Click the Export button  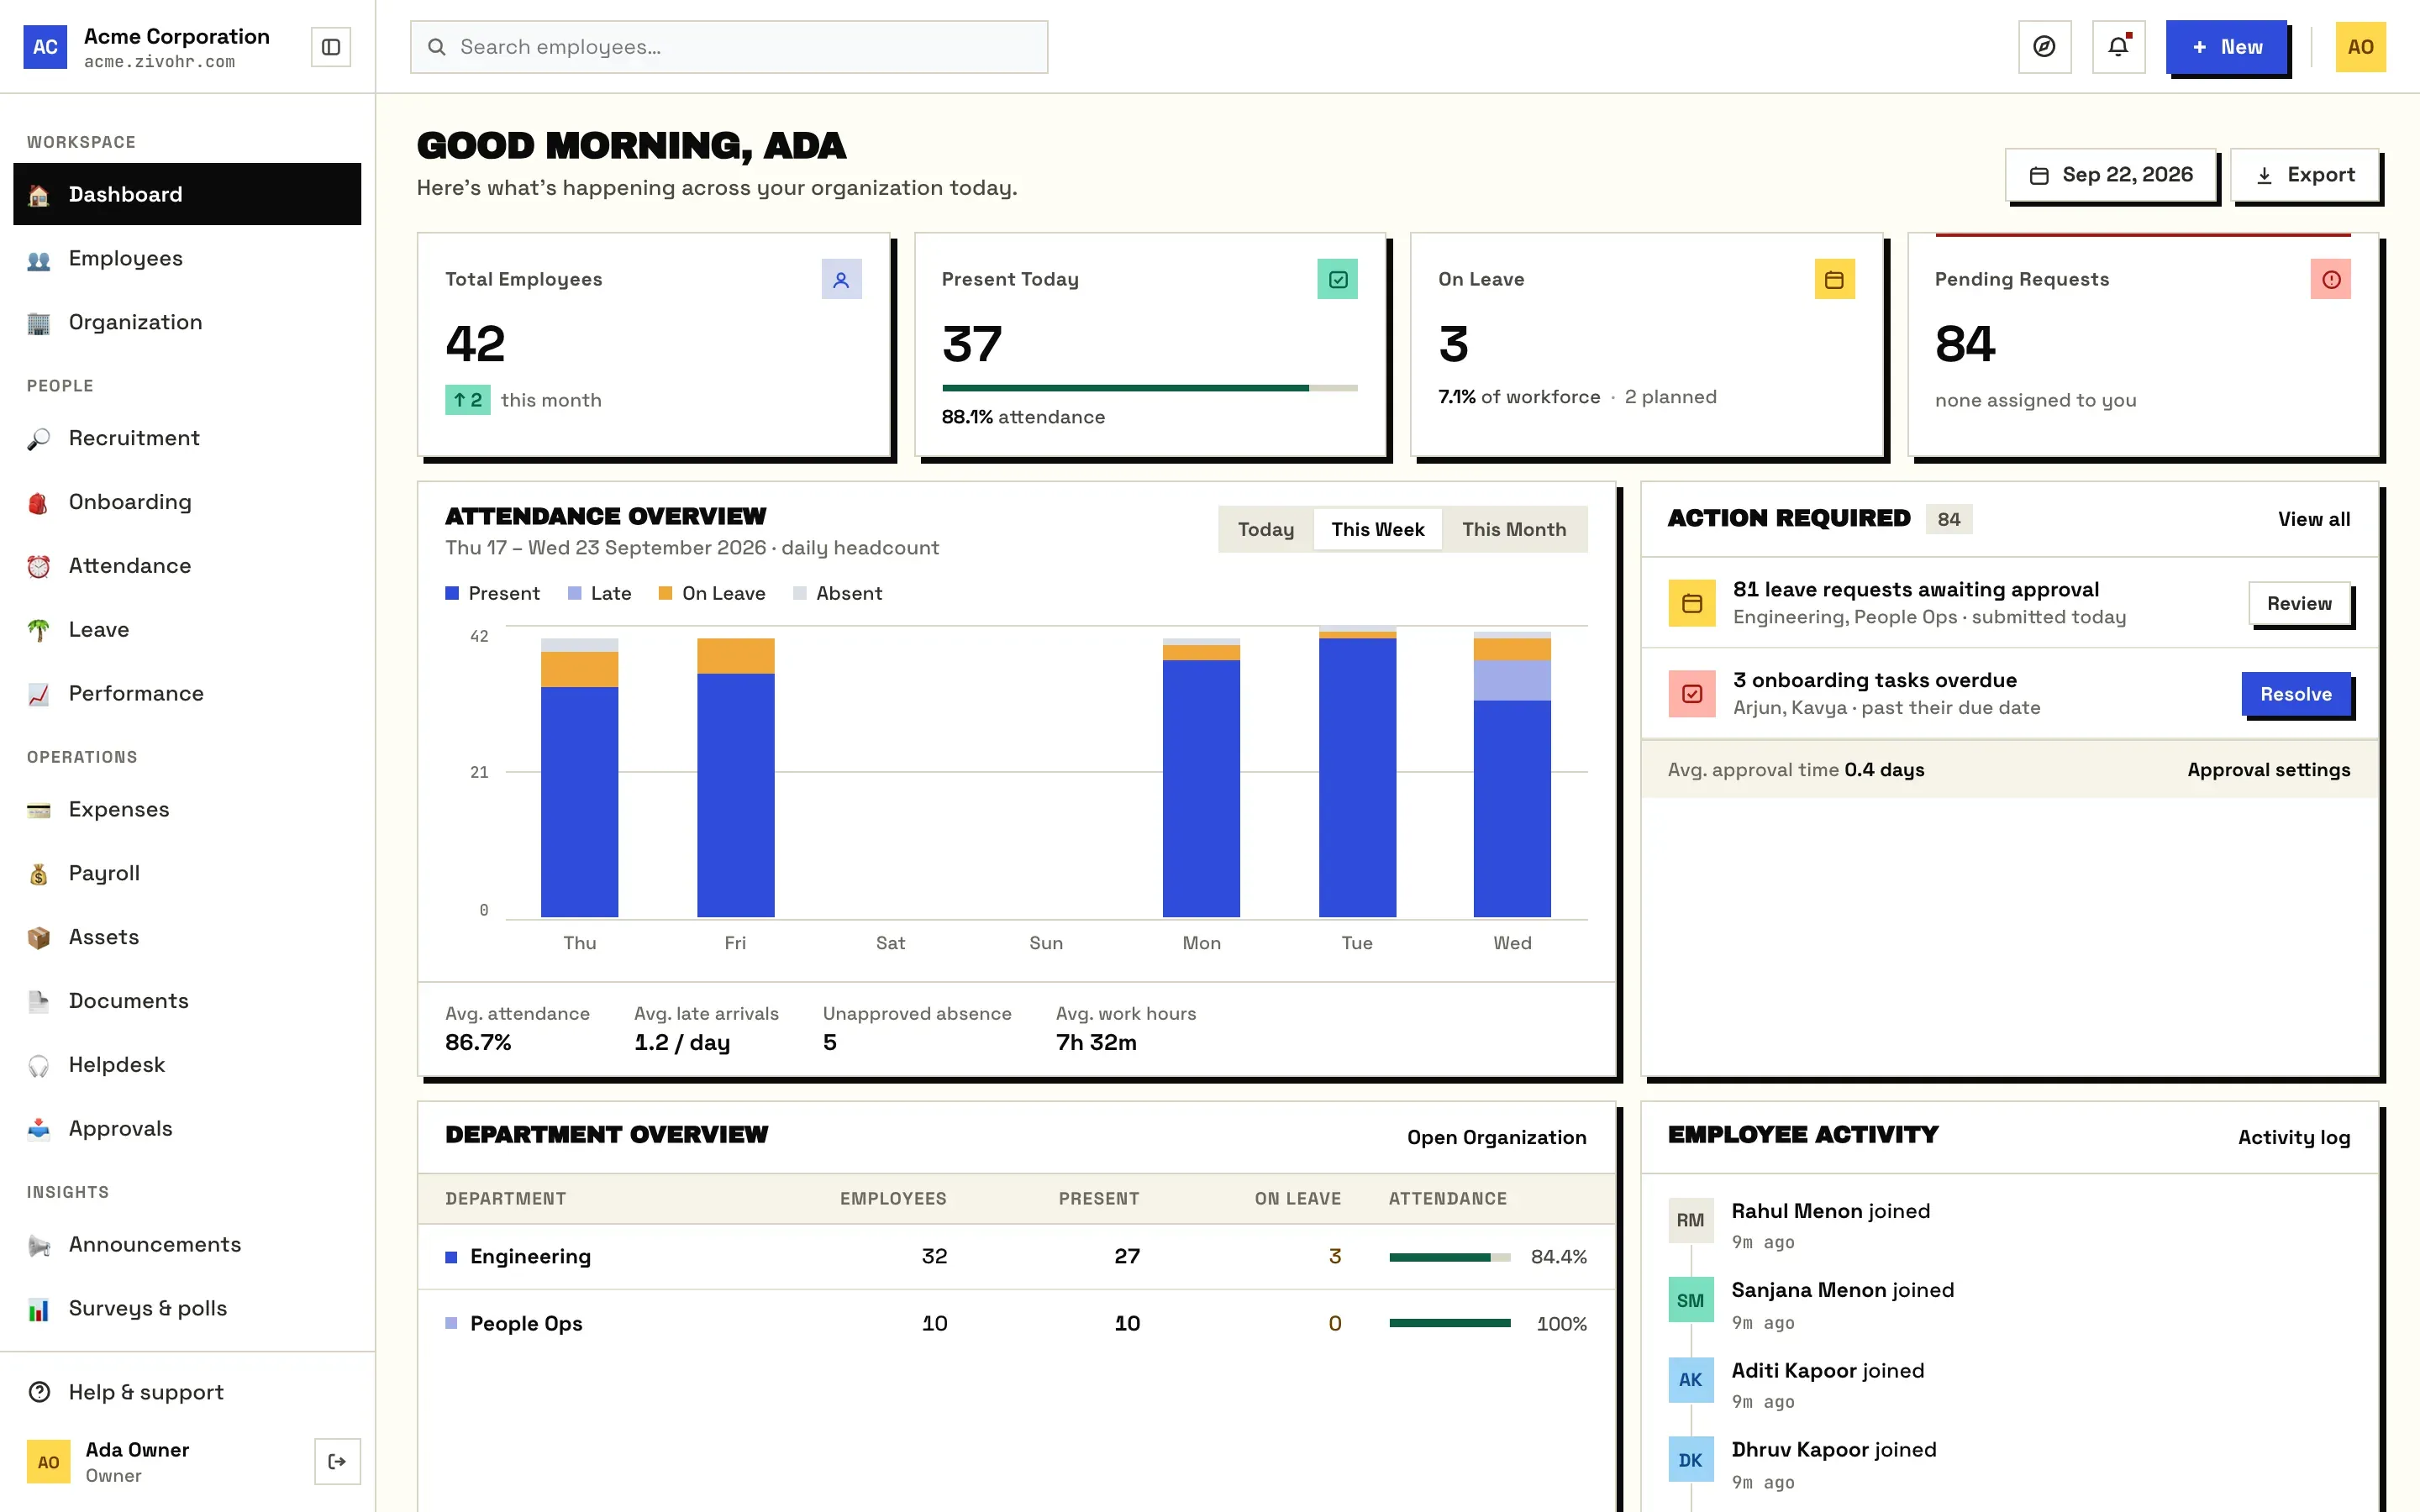[x=2305, y=175]
